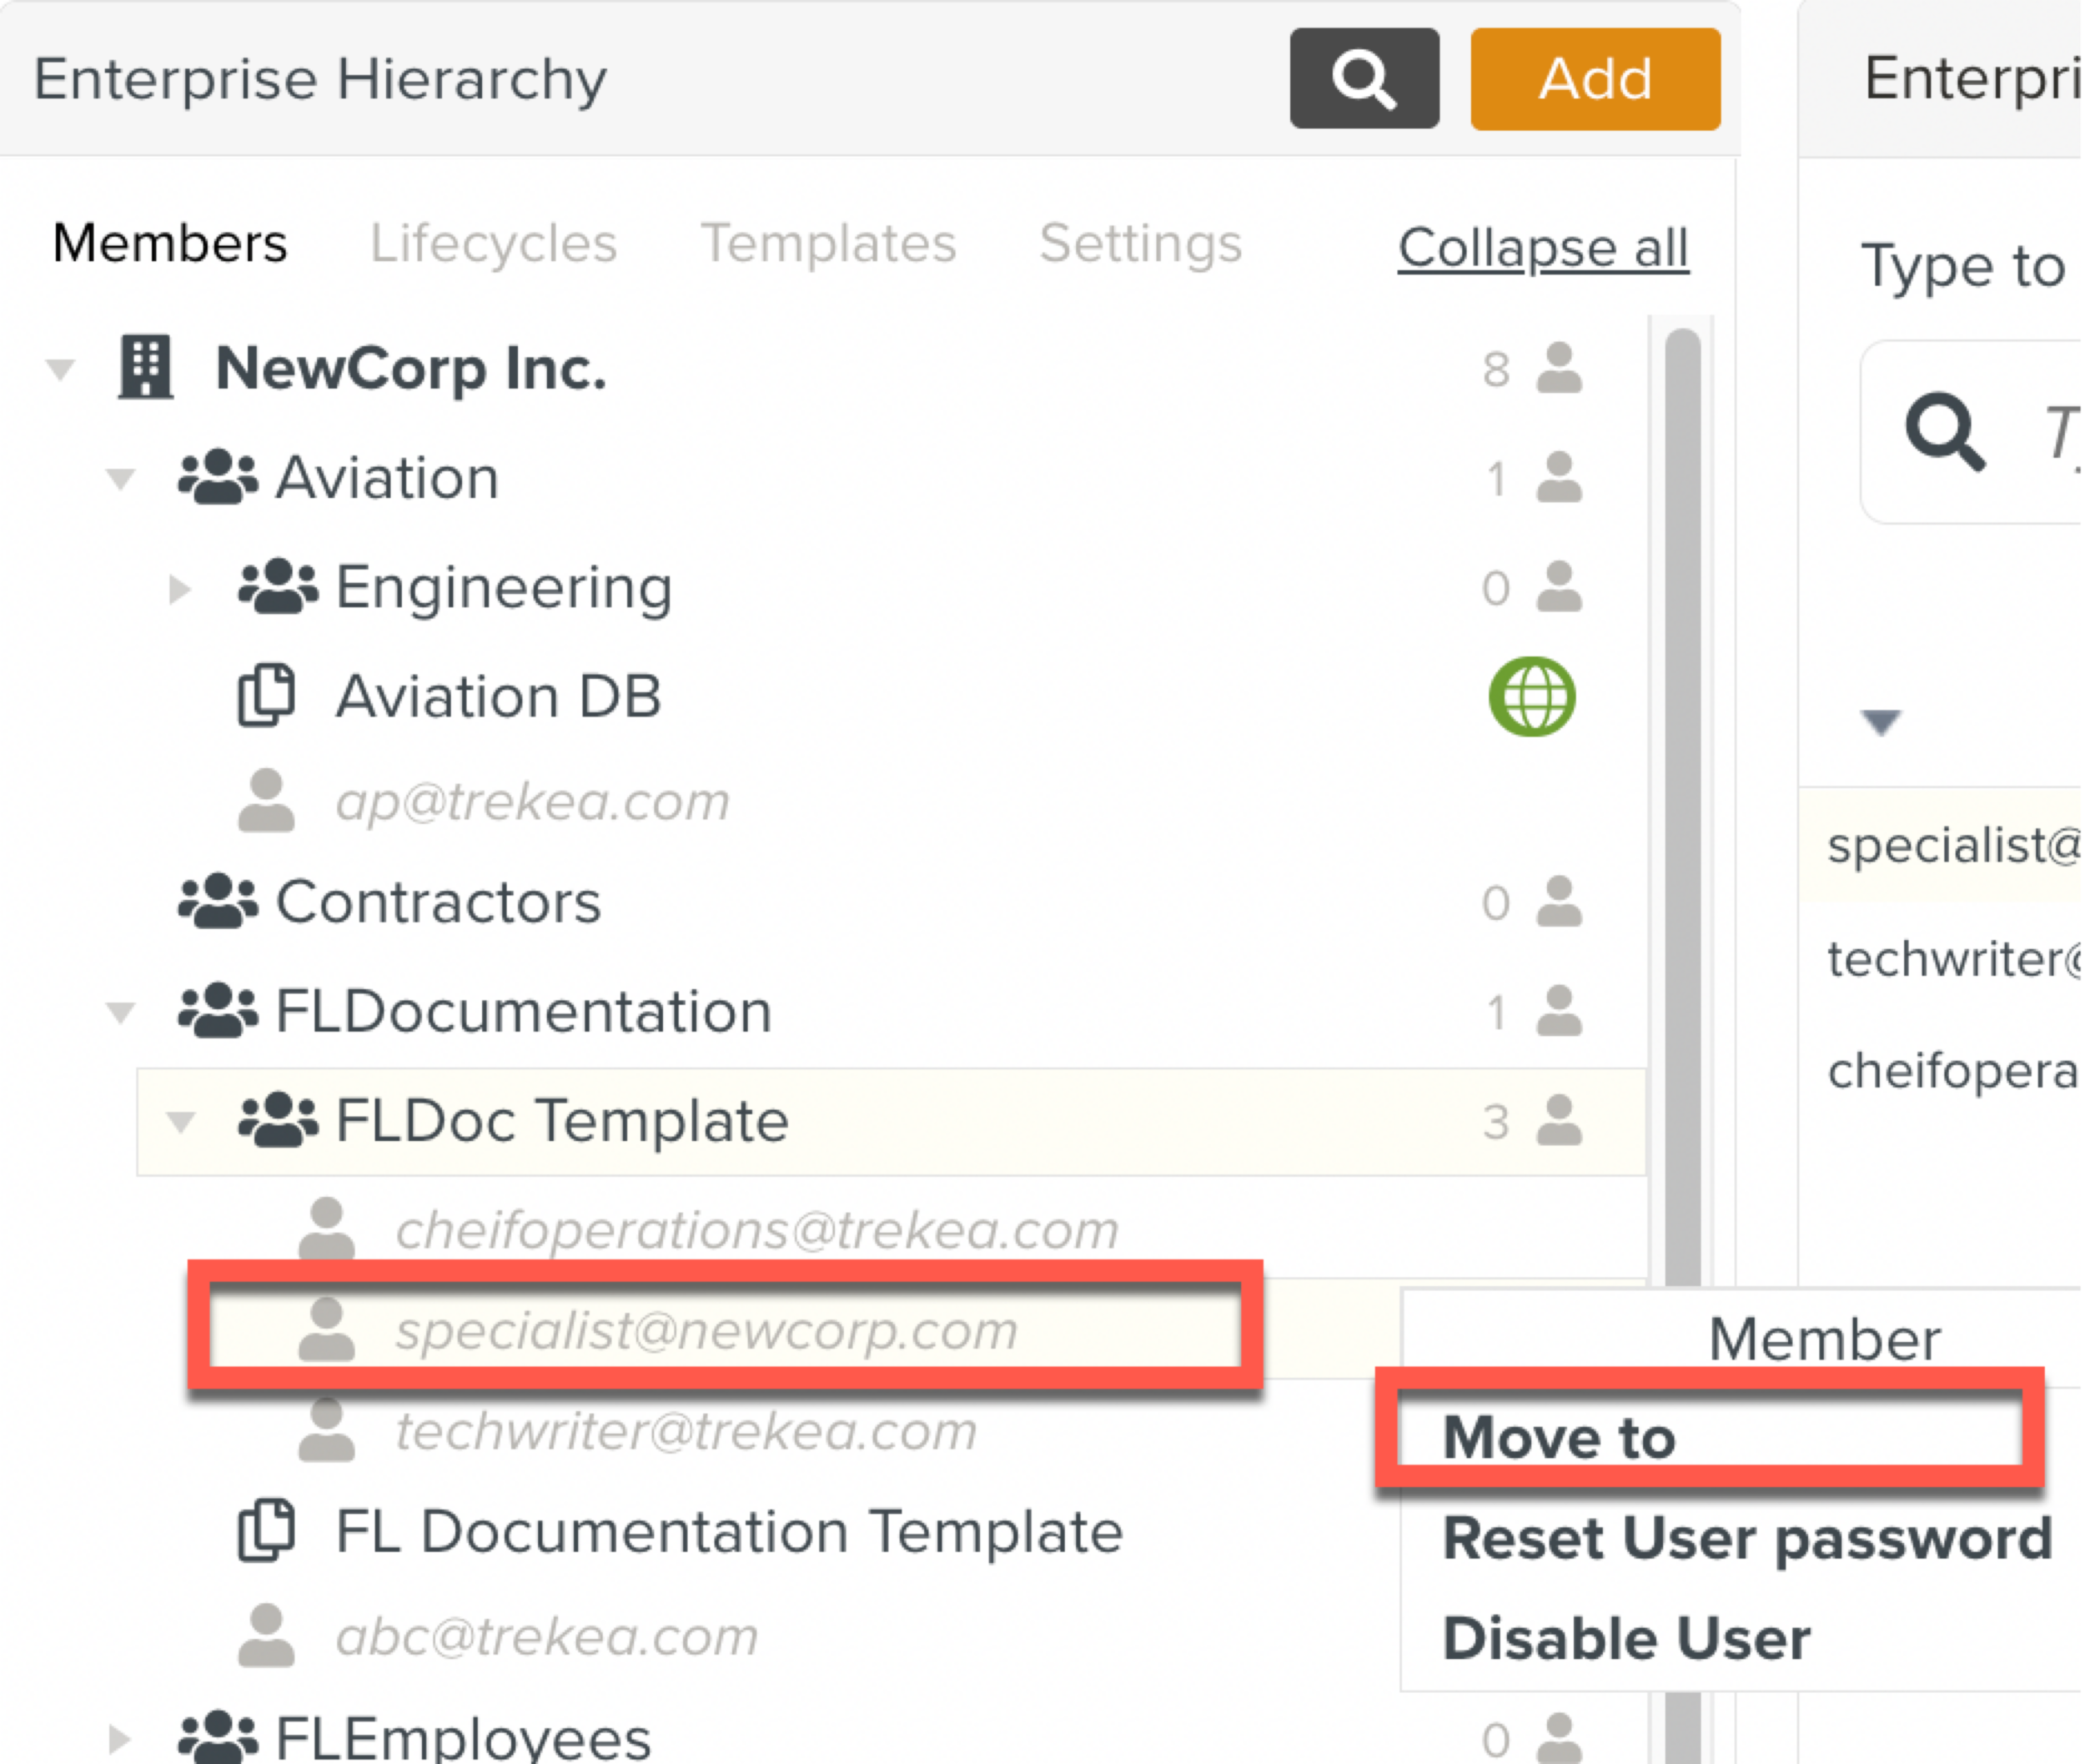
Task: Open the Templates tab
Action: tap(828, 243)
